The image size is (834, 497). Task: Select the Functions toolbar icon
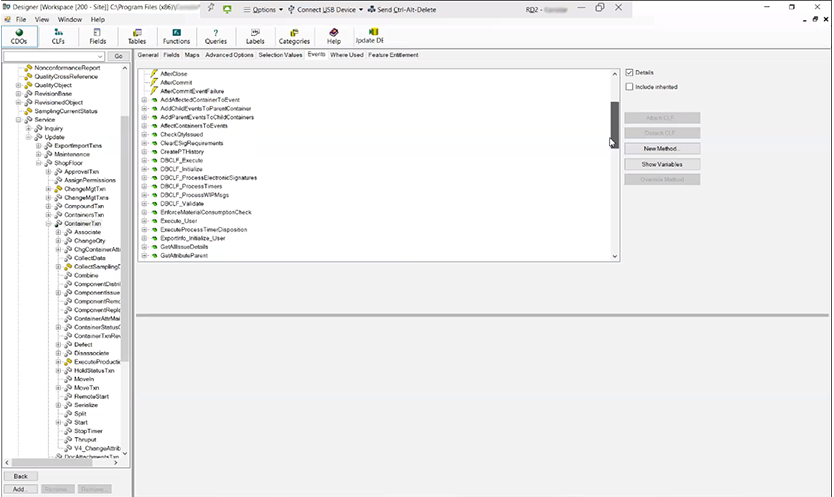[176, 36]
